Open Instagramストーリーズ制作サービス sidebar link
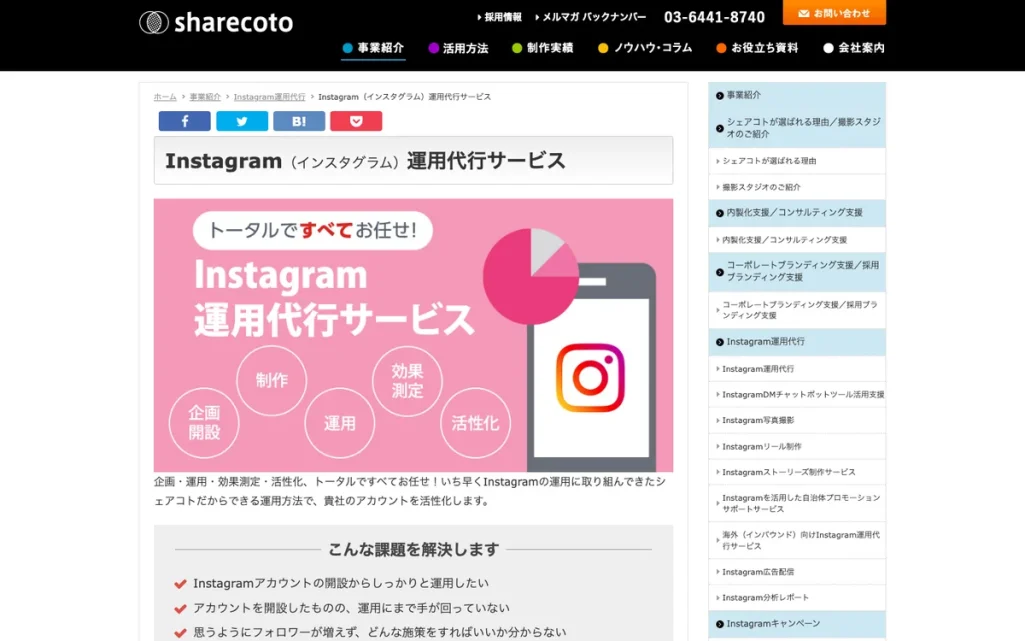Viewport: 1025px width, 641px height. (x=797, y=472)
